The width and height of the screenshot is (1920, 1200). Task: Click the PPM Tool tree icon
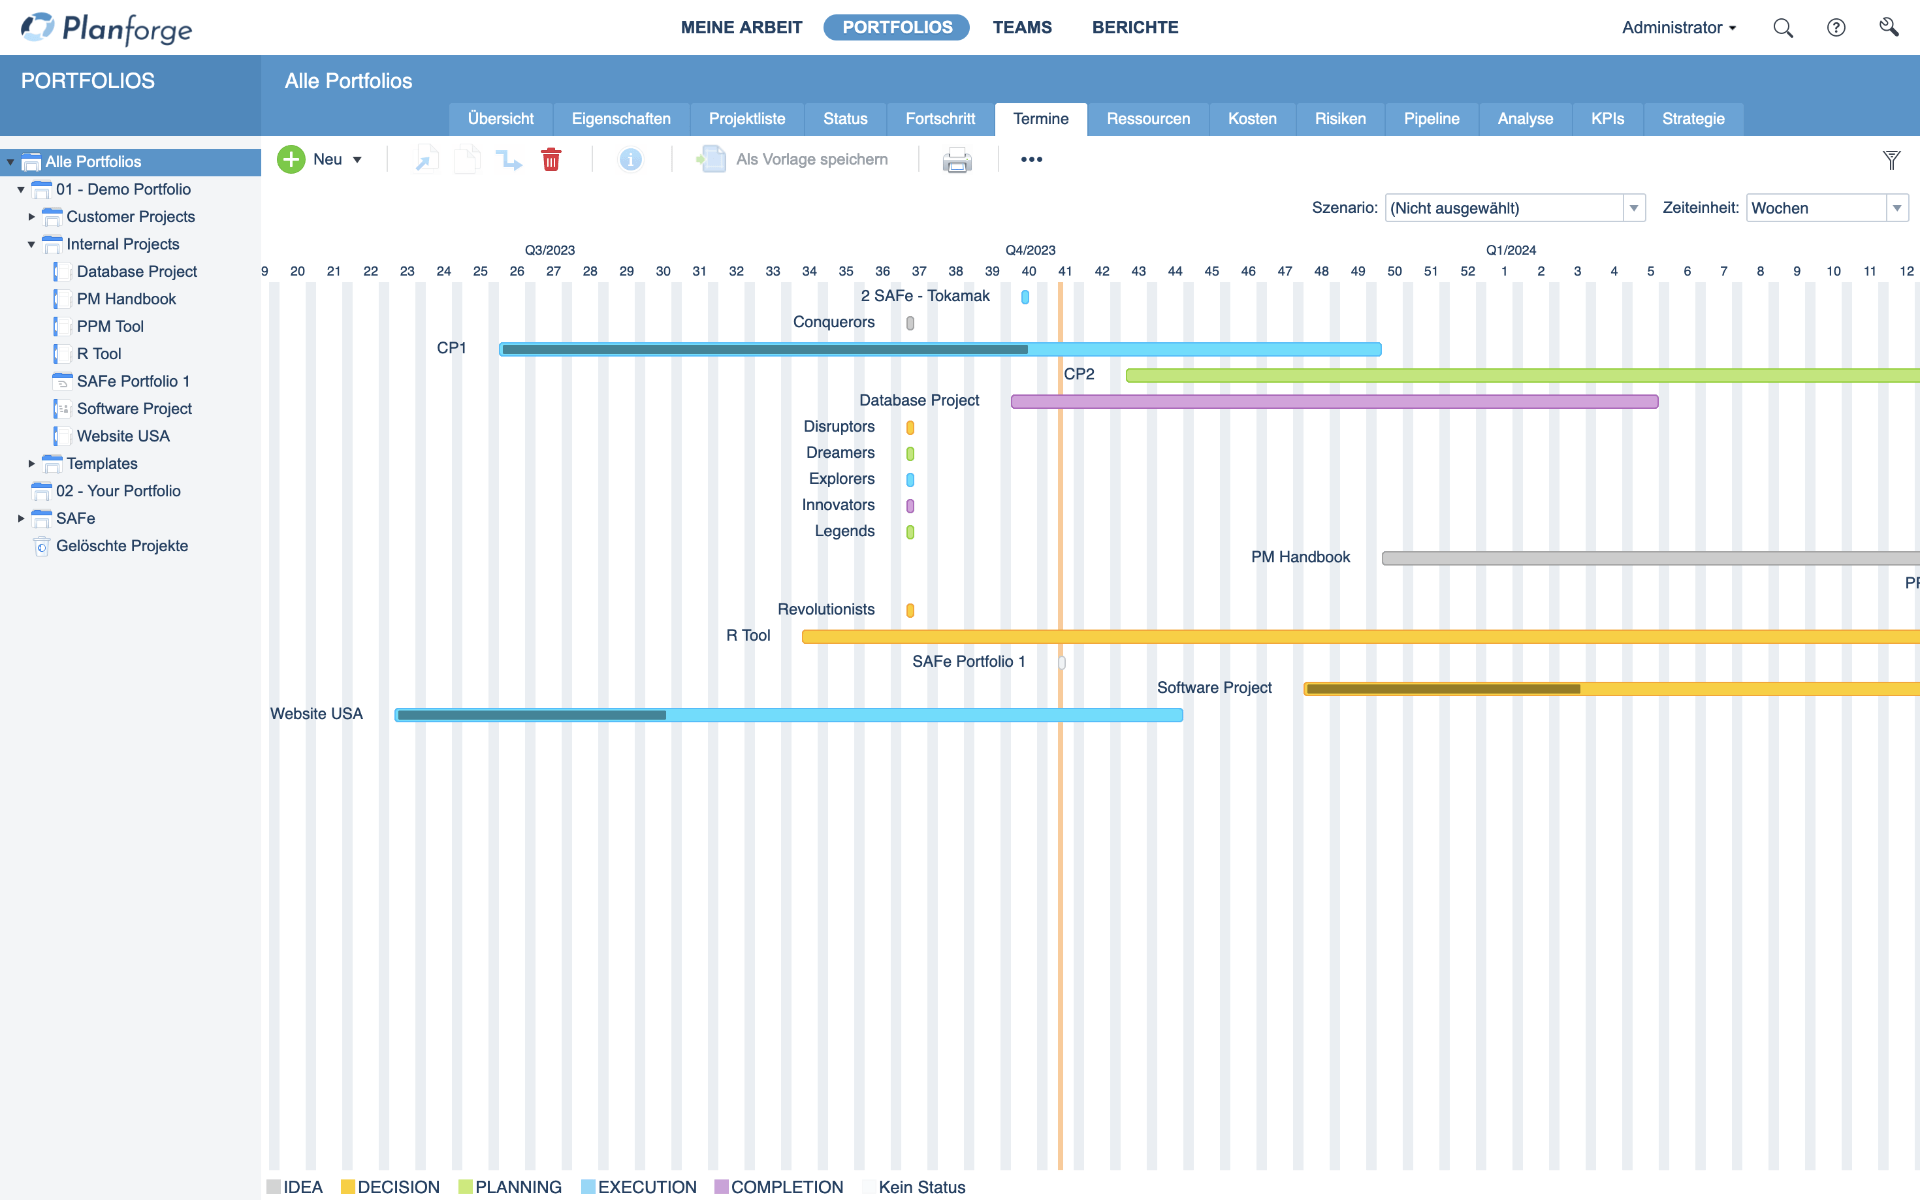[x=62, y=326]
